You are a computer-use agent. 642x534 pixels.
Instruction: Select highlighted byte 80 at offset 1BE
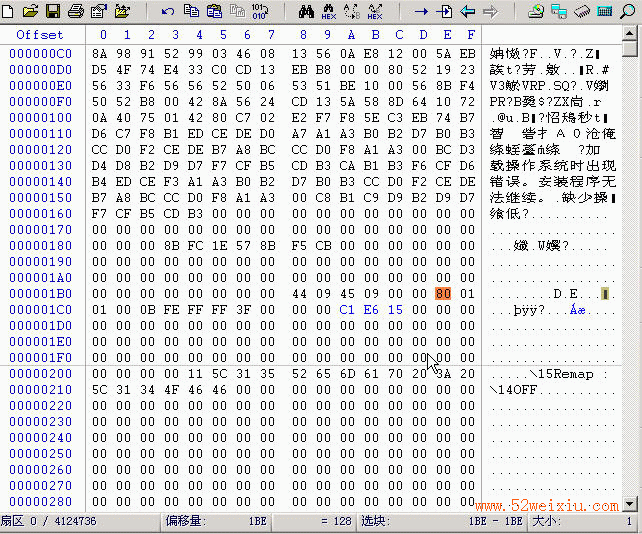coord(443,294)
